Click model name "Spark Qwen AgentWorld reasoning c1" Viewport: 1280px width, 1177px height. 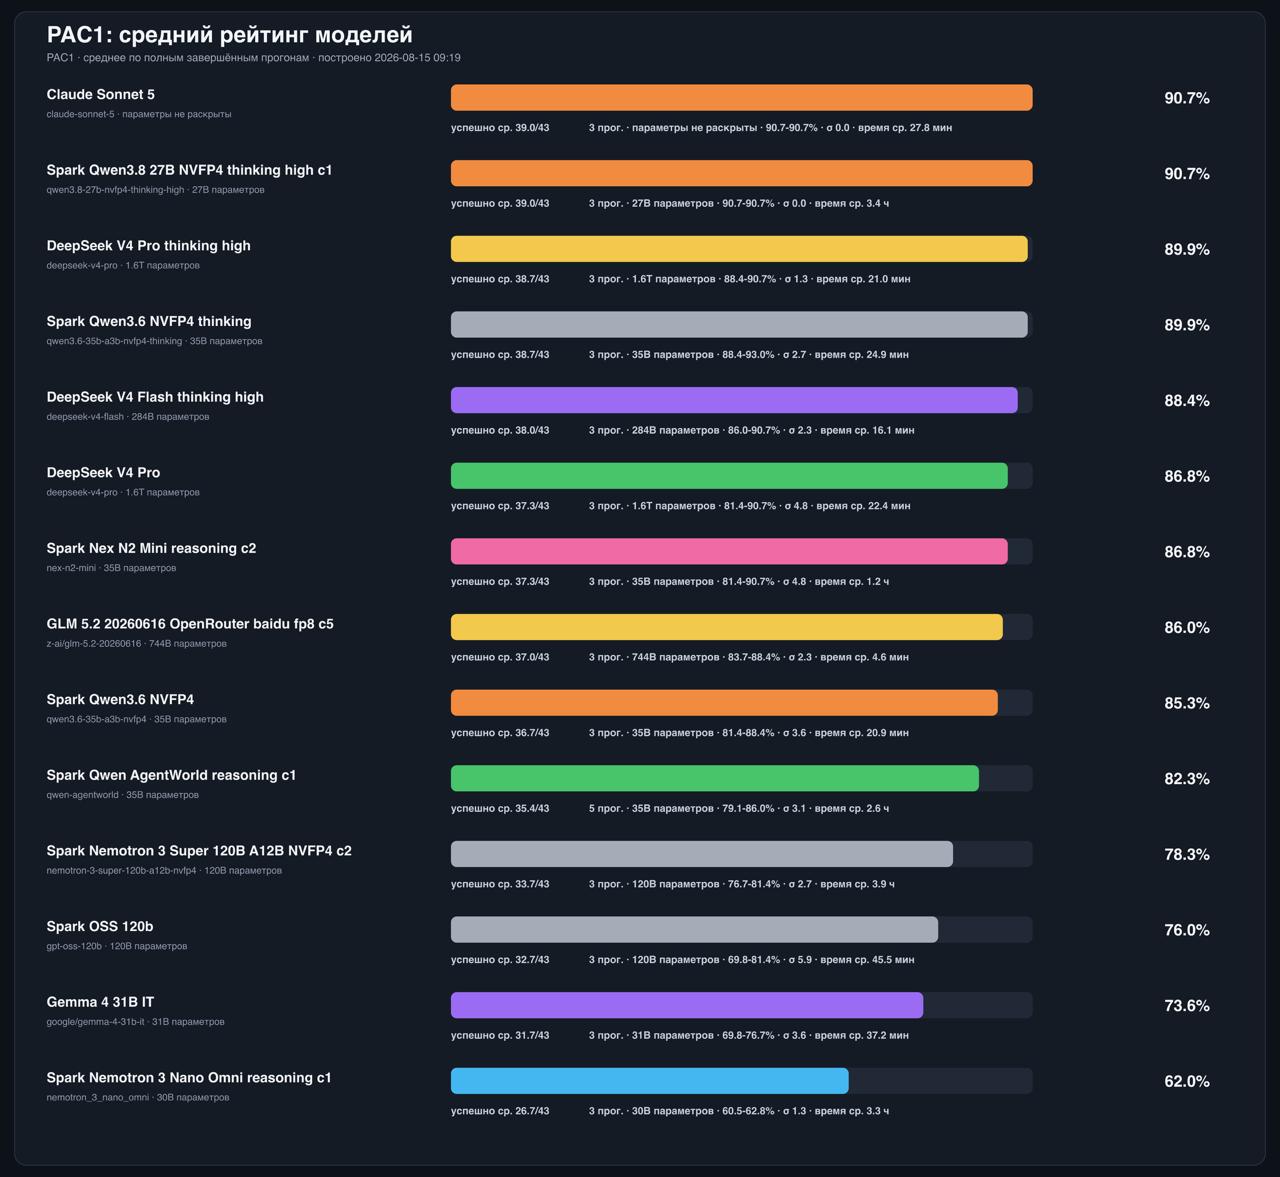coord(171,775)
